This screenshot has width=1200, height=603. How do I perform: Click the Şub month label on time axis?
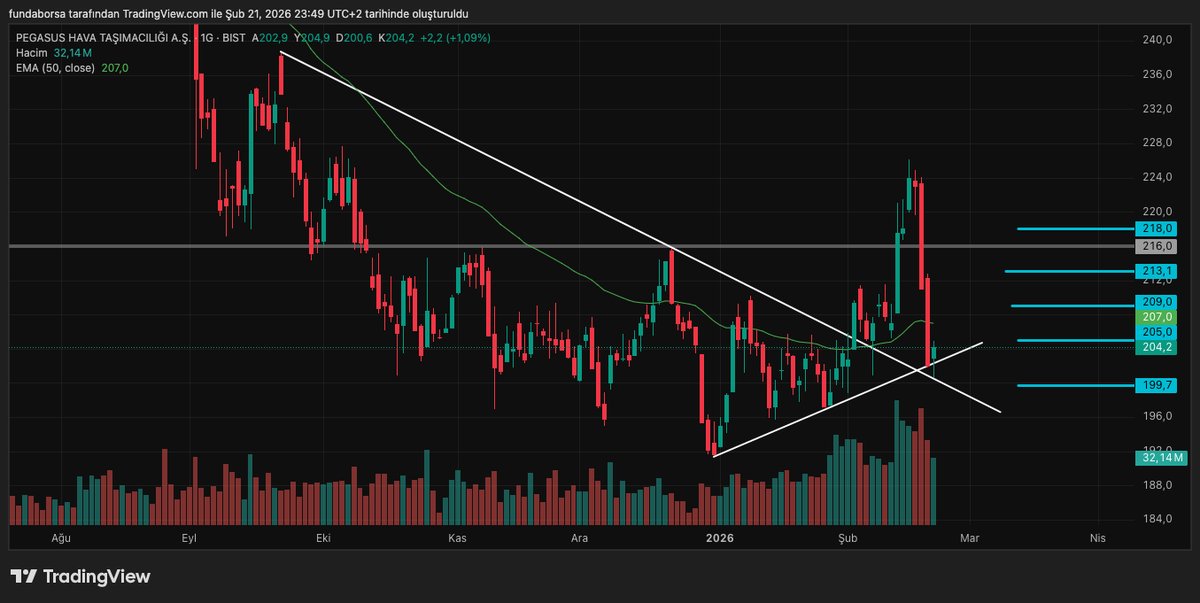(848, 538)
